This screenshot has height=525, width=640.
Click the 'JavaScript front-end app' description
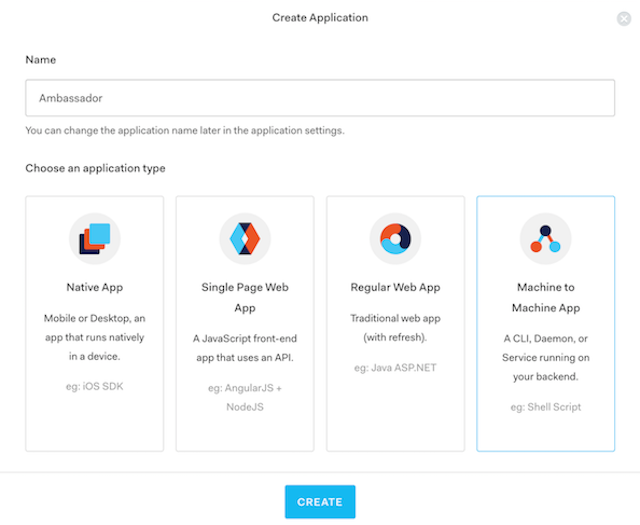point(245,346)
